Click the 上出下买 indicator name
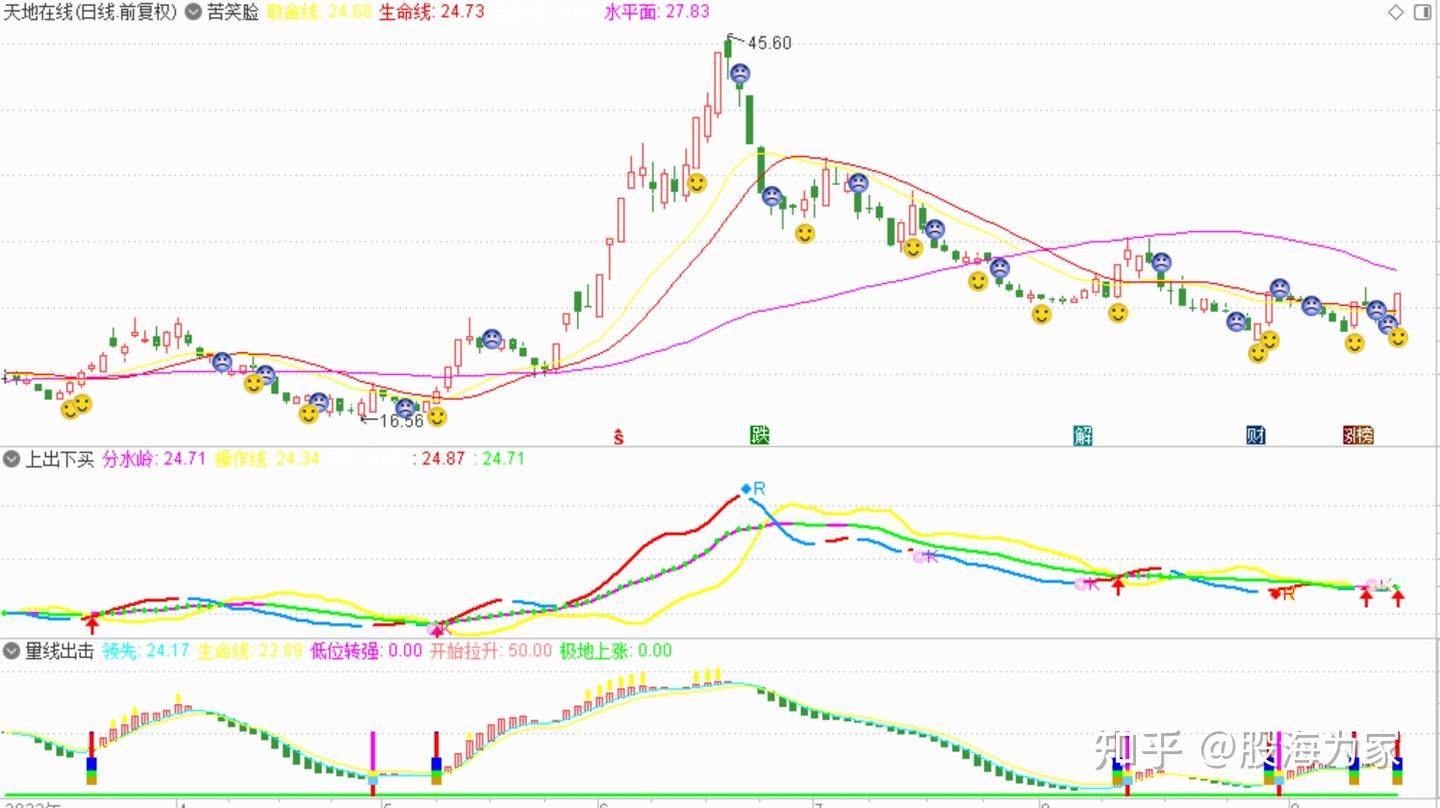Screen dimensions: 1440x808 60,460
